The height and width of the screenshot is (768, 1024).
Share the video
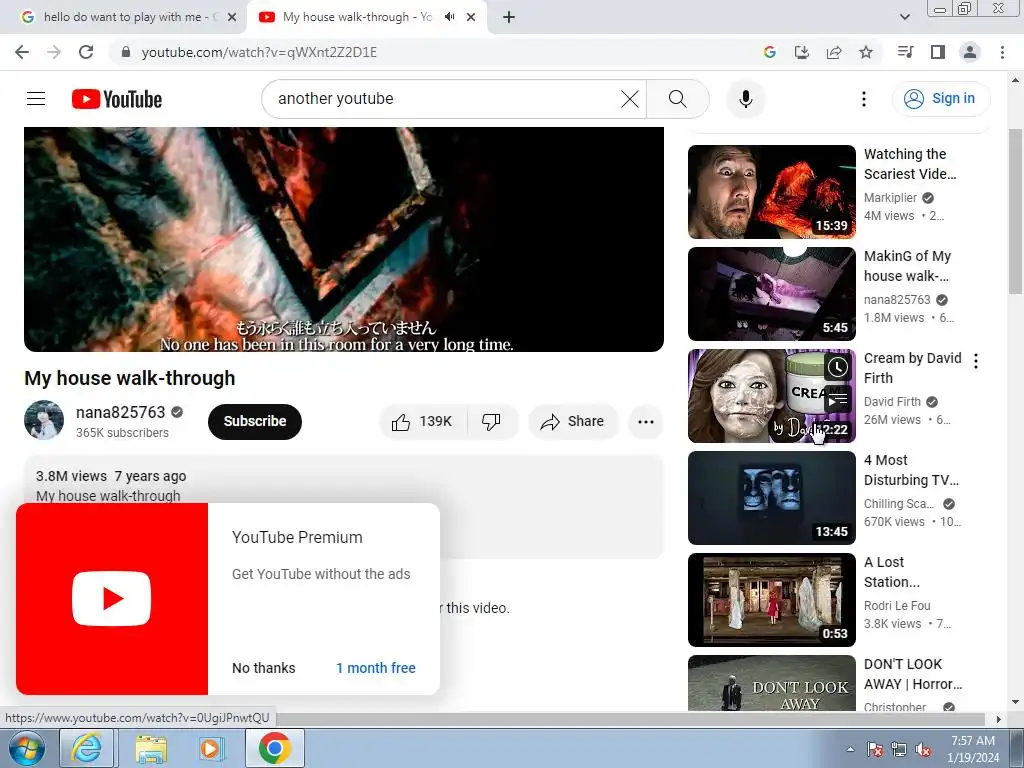(x=572, y=422)
